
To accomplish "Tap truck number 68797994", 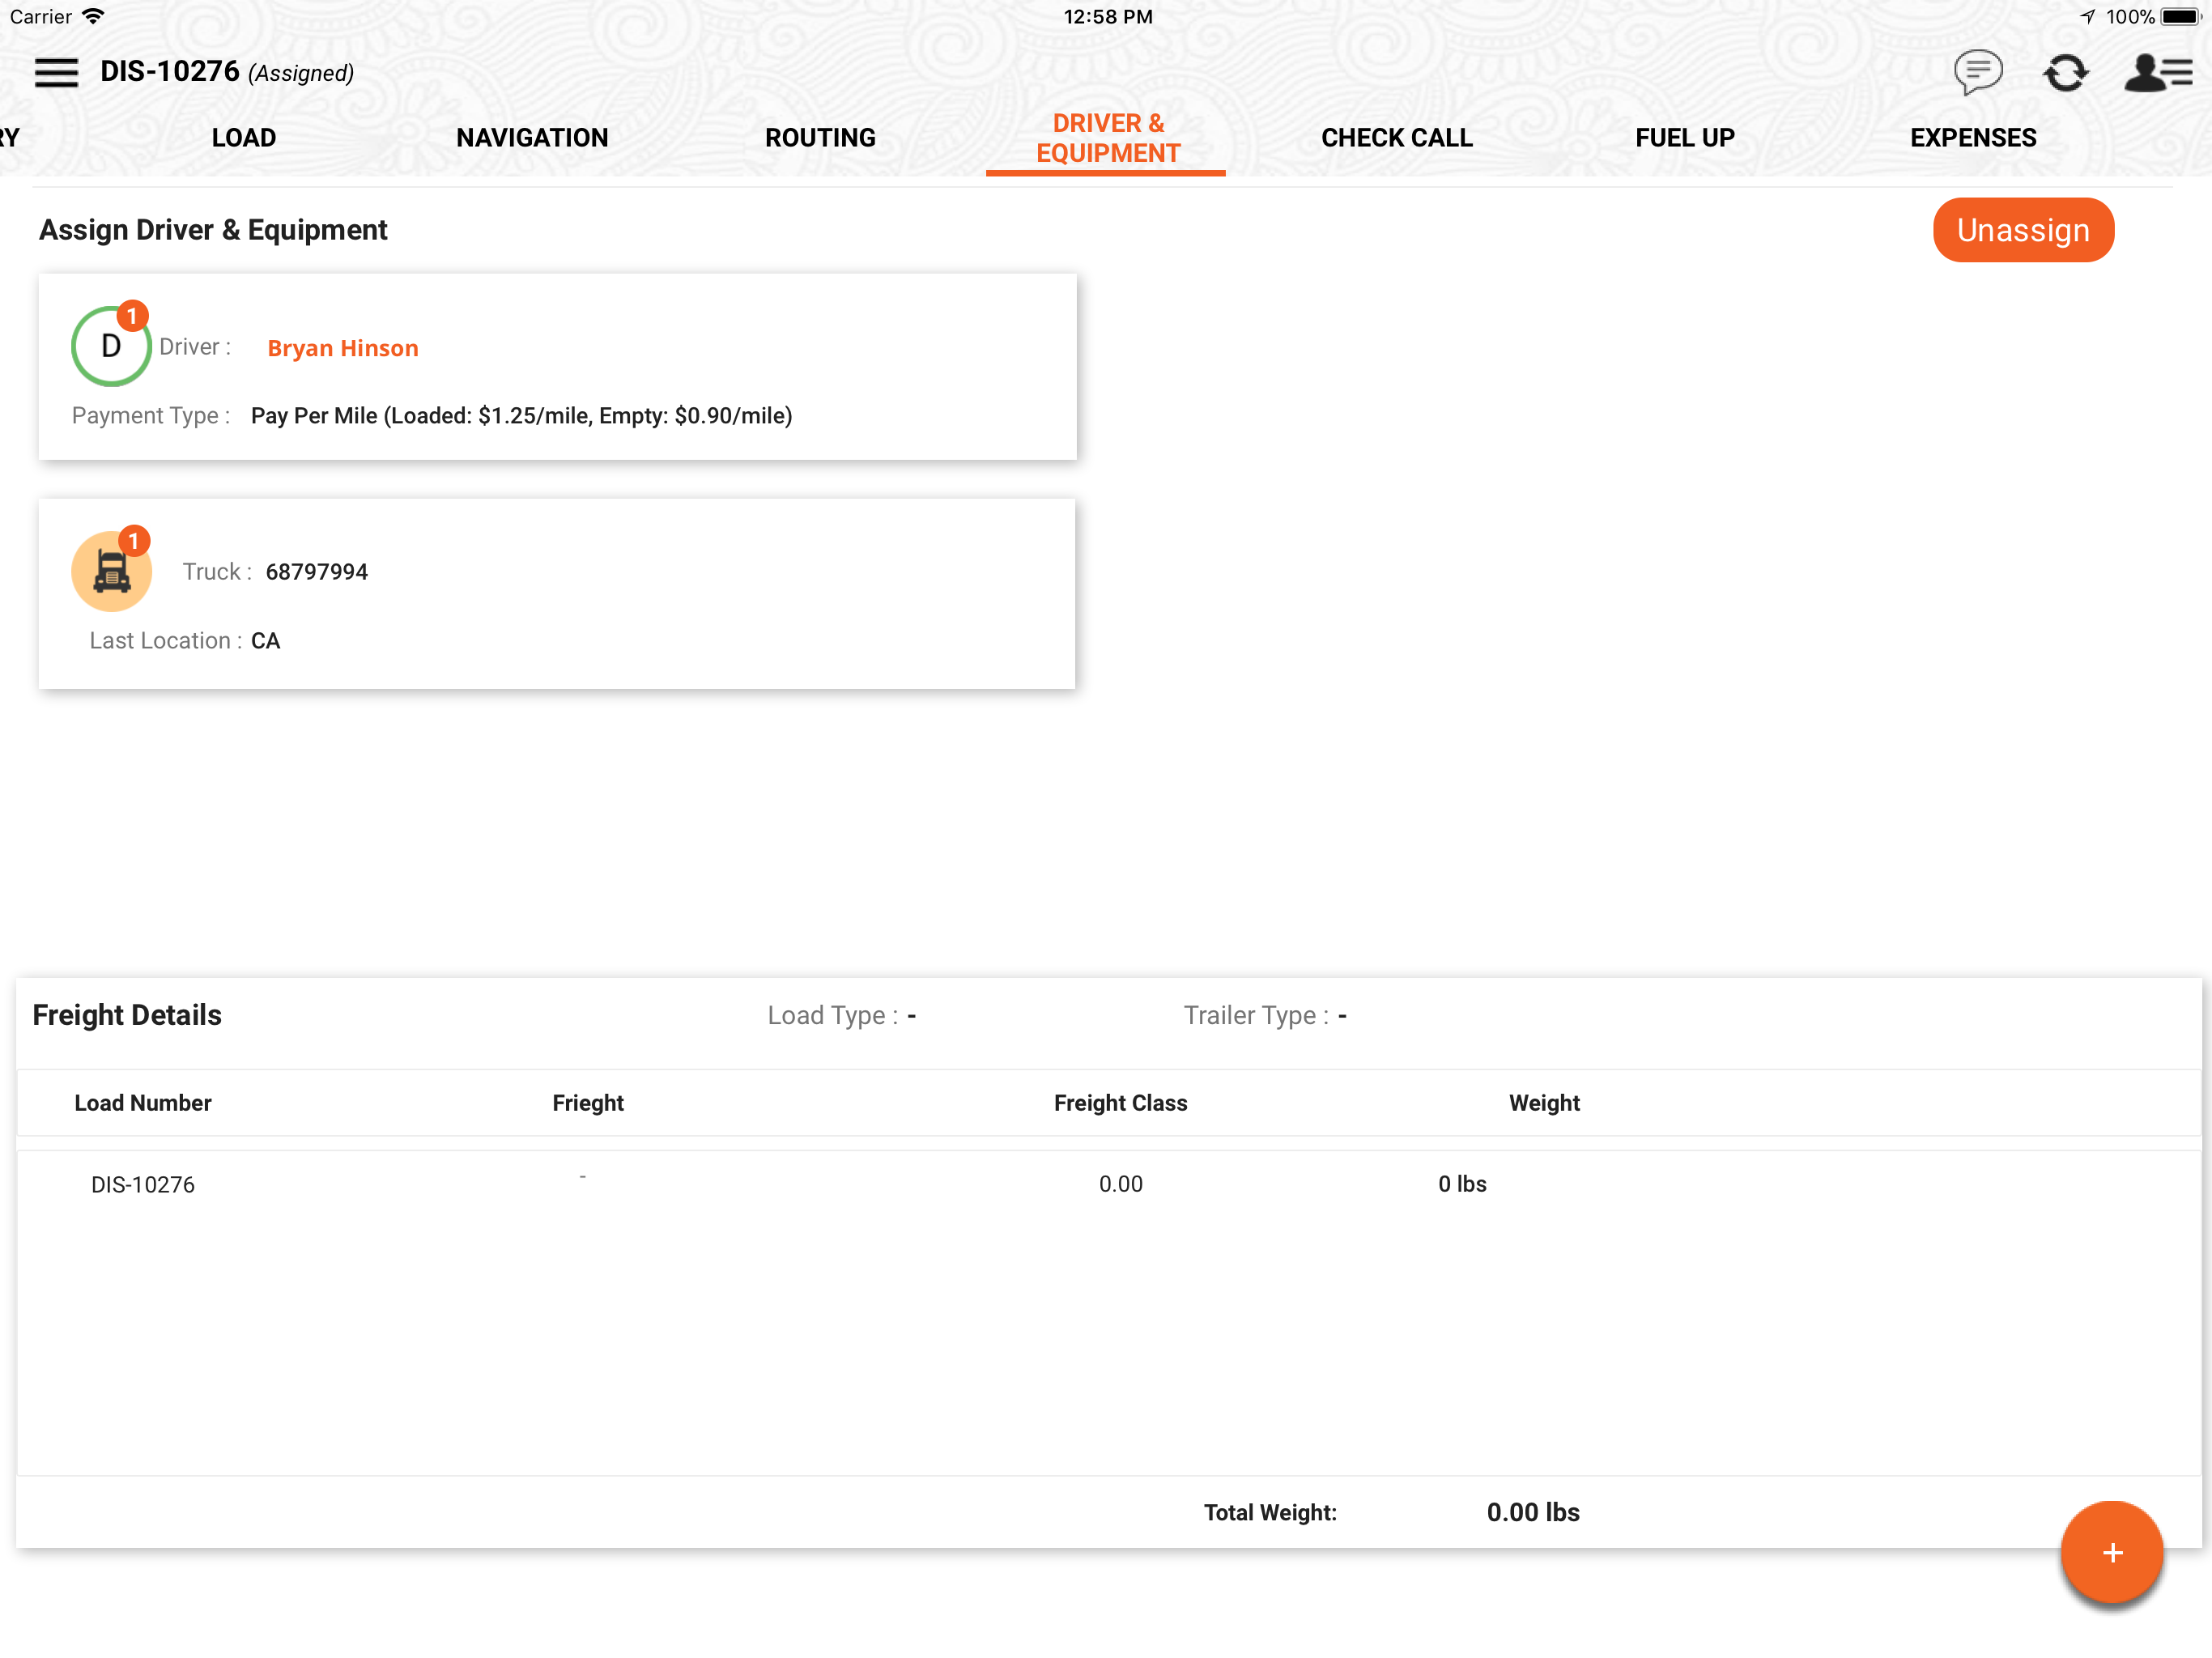I will pyautogui.click(x=316, y=572).
